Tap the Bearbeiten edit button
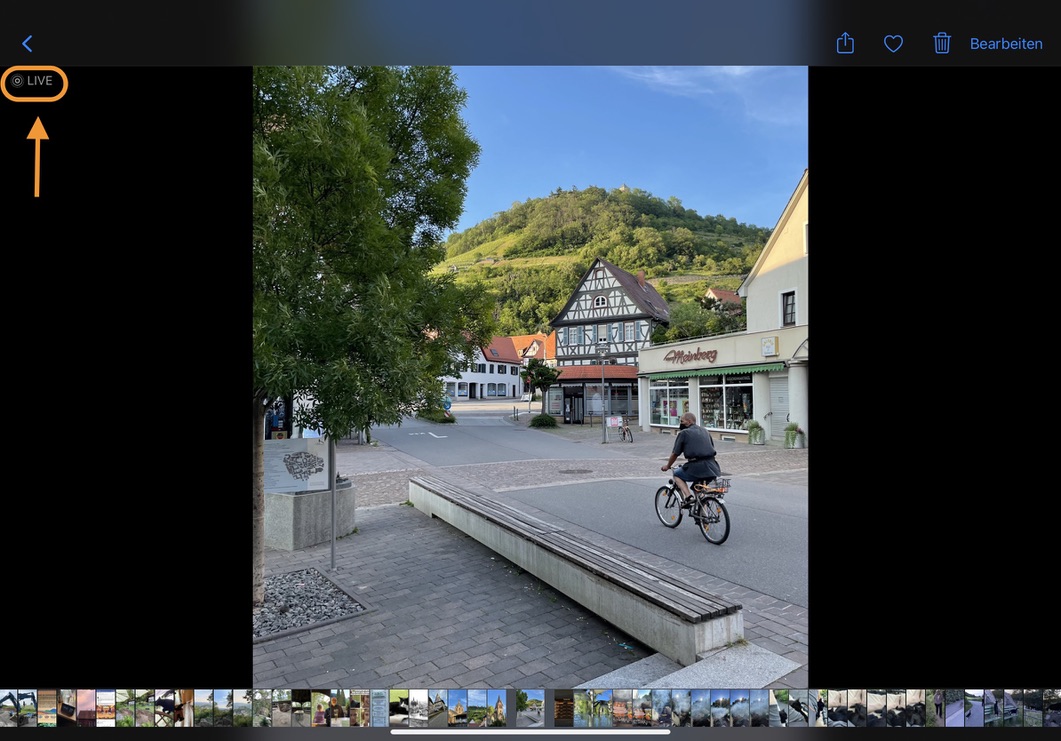This screenshot has width=1061, height=741. [x=1006, y=44]
